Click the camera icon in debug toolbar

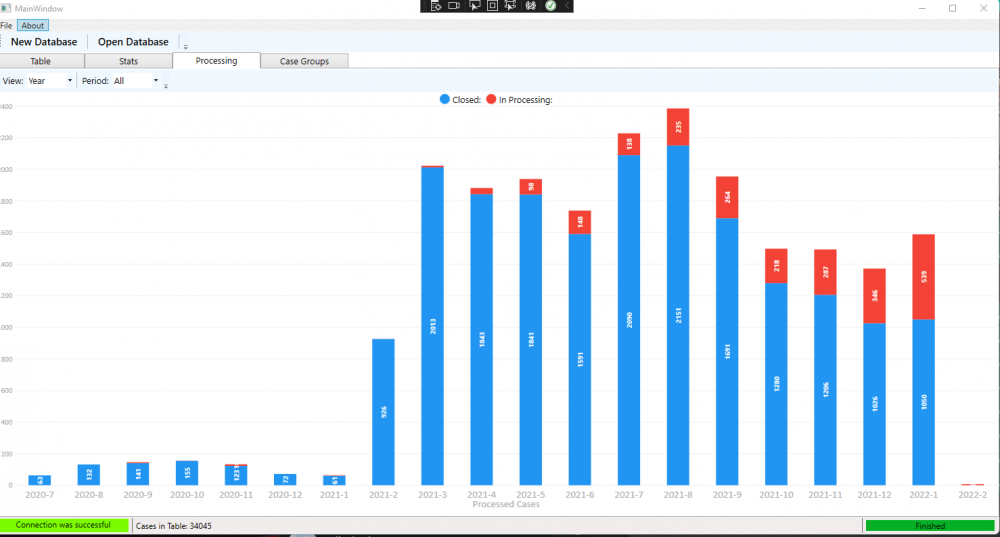point(454,6)
